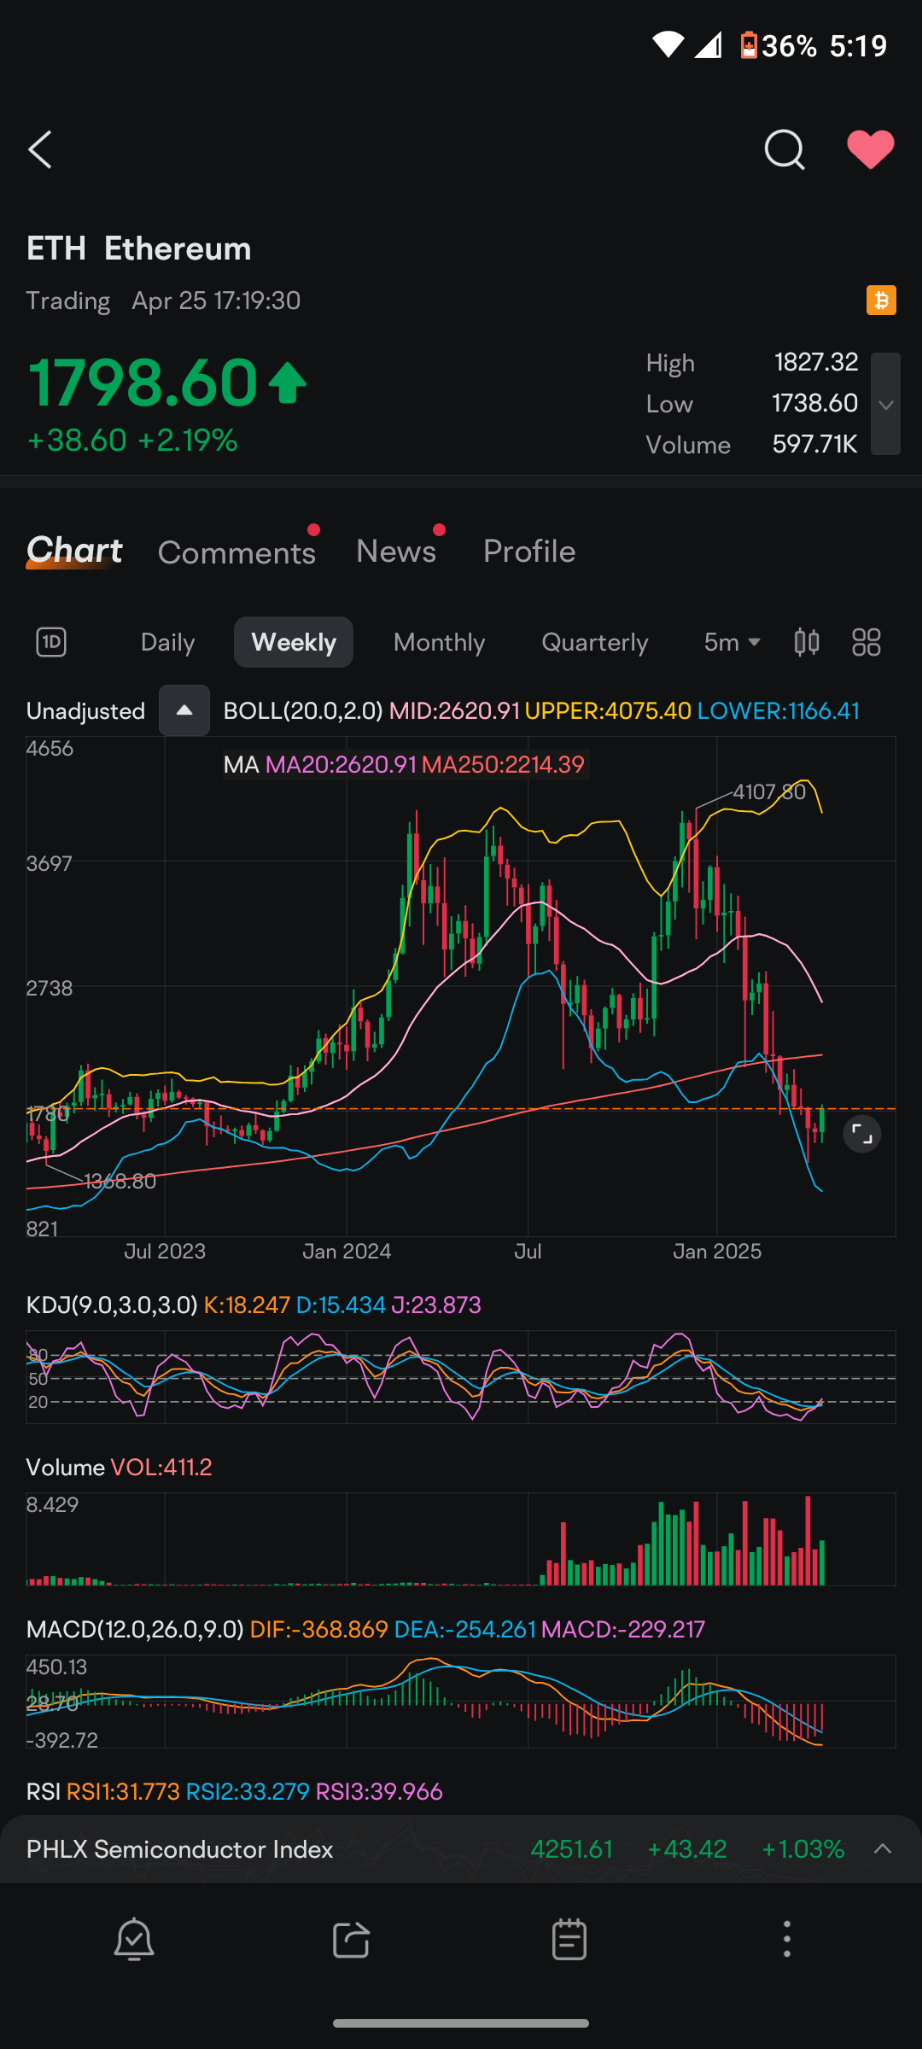
Task: Tap the candlestick chart style icon
Action: [807, 642]
